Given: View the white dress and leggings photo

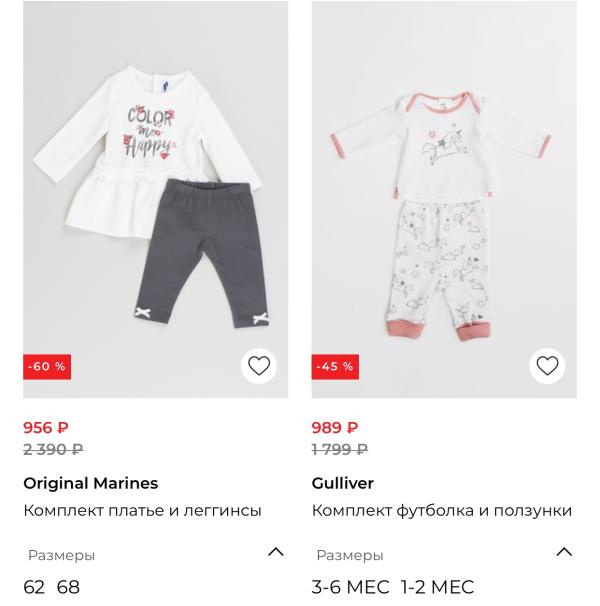Looking at the screenshot, I should (x=155, y=199).
